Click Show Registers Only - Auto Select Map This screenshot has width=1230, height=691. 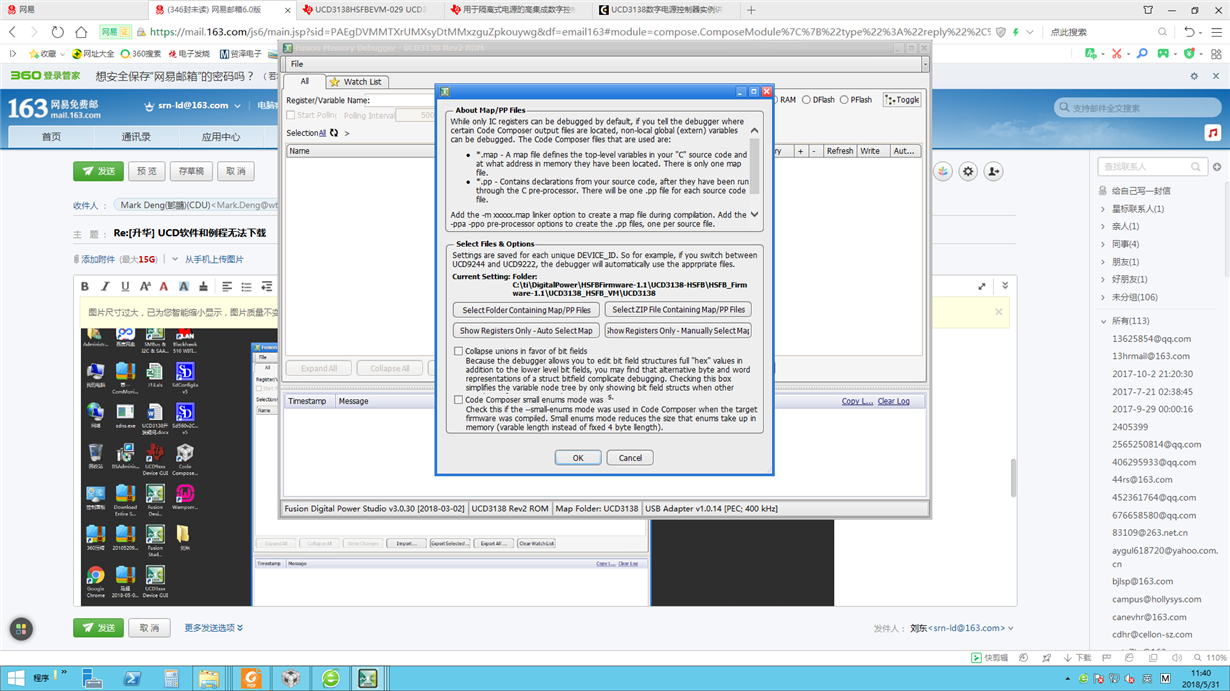pos(526,331)
